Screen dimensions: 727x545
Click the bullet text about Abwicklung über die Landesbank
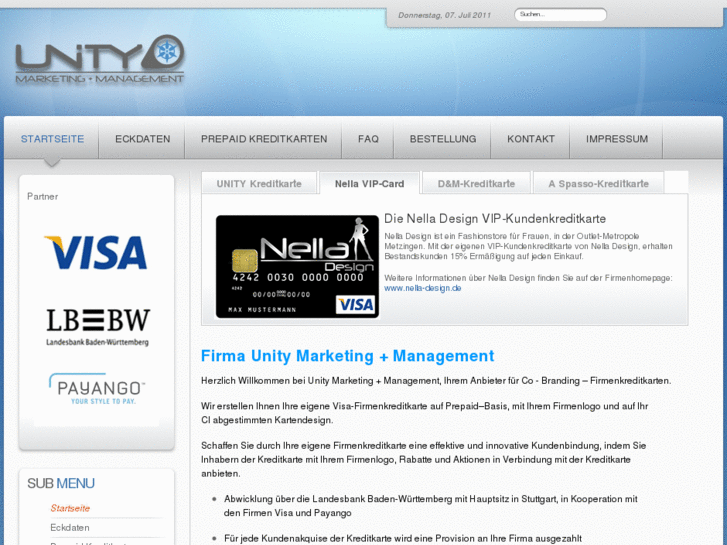point(431,506)
